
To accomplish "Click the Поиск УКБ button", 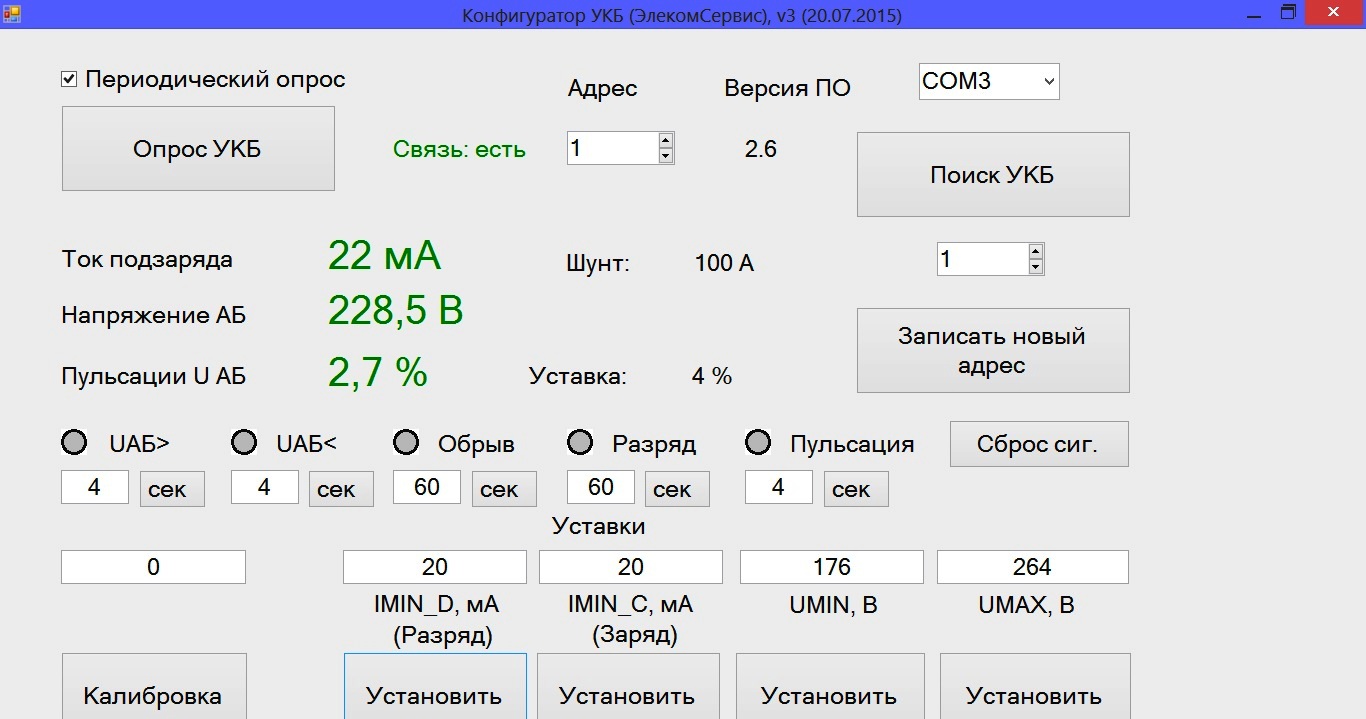I will tap(993, 175).
